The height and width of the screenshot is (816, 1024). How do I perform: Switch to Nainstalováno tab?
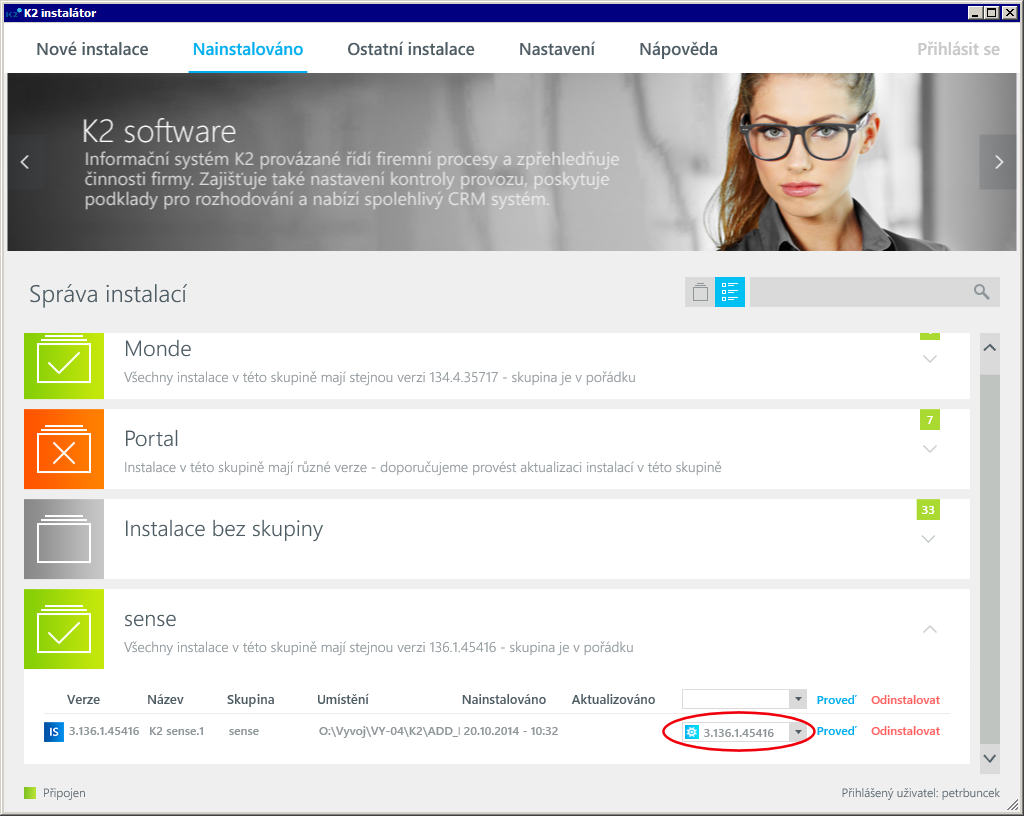[x=248, y=50]
